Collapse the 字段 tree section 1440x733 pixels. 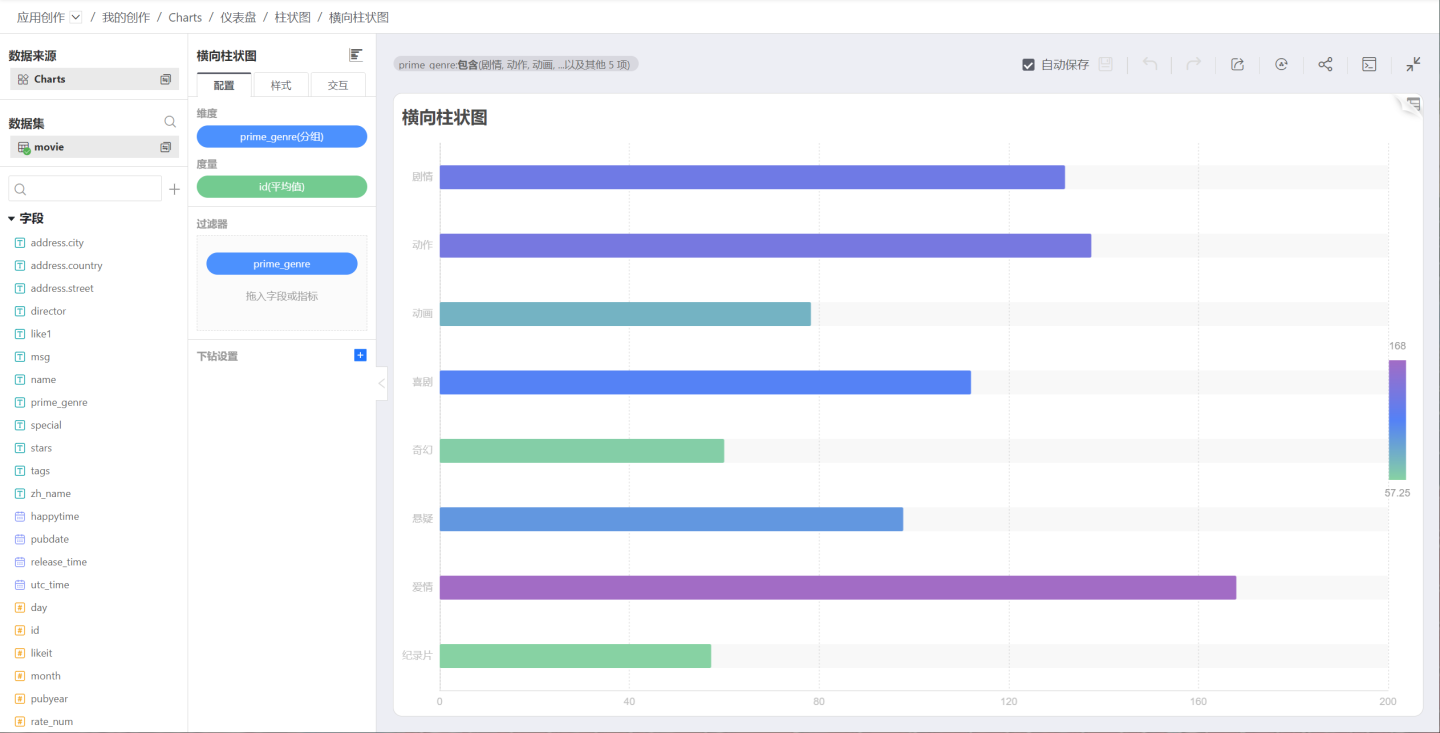(x=12, y=218)
